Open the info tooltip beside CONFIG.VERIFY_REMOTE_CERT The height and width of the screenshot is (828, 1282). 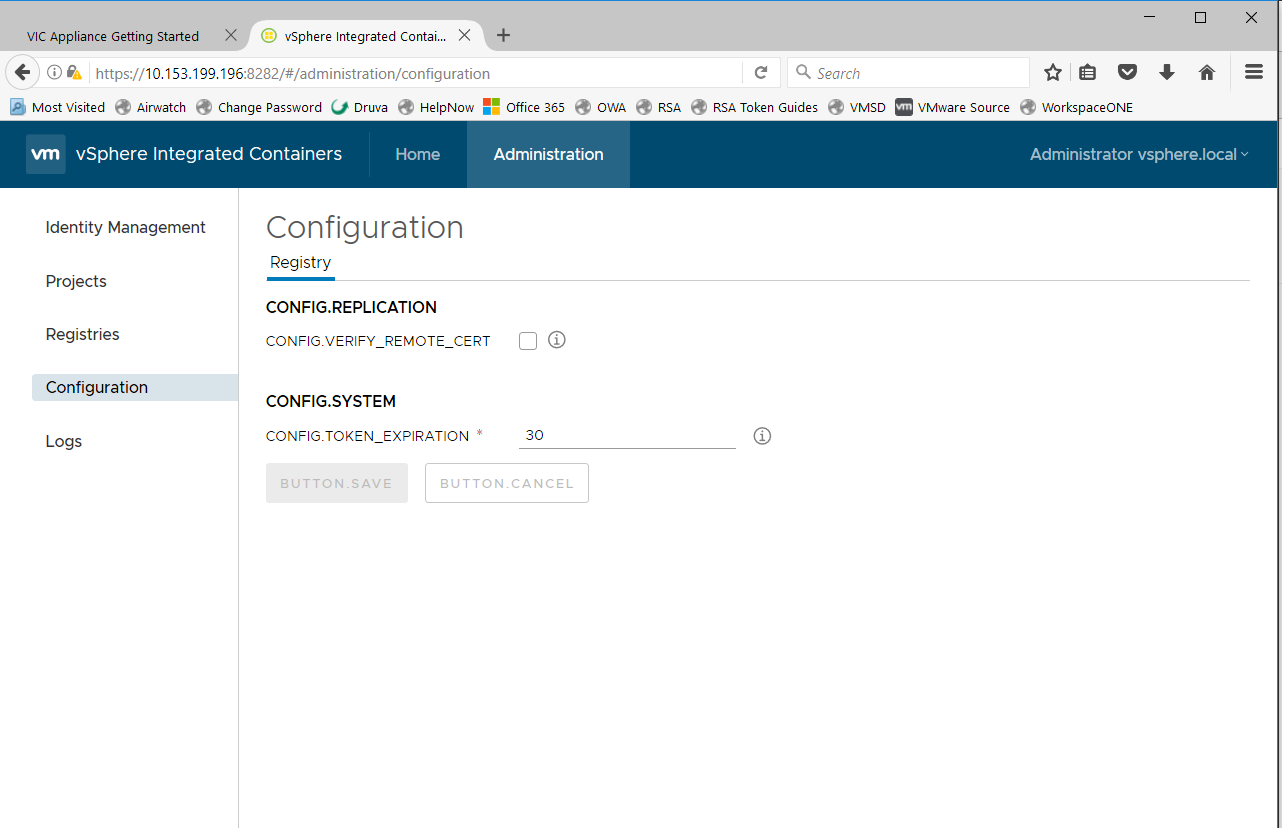point(556,340)
